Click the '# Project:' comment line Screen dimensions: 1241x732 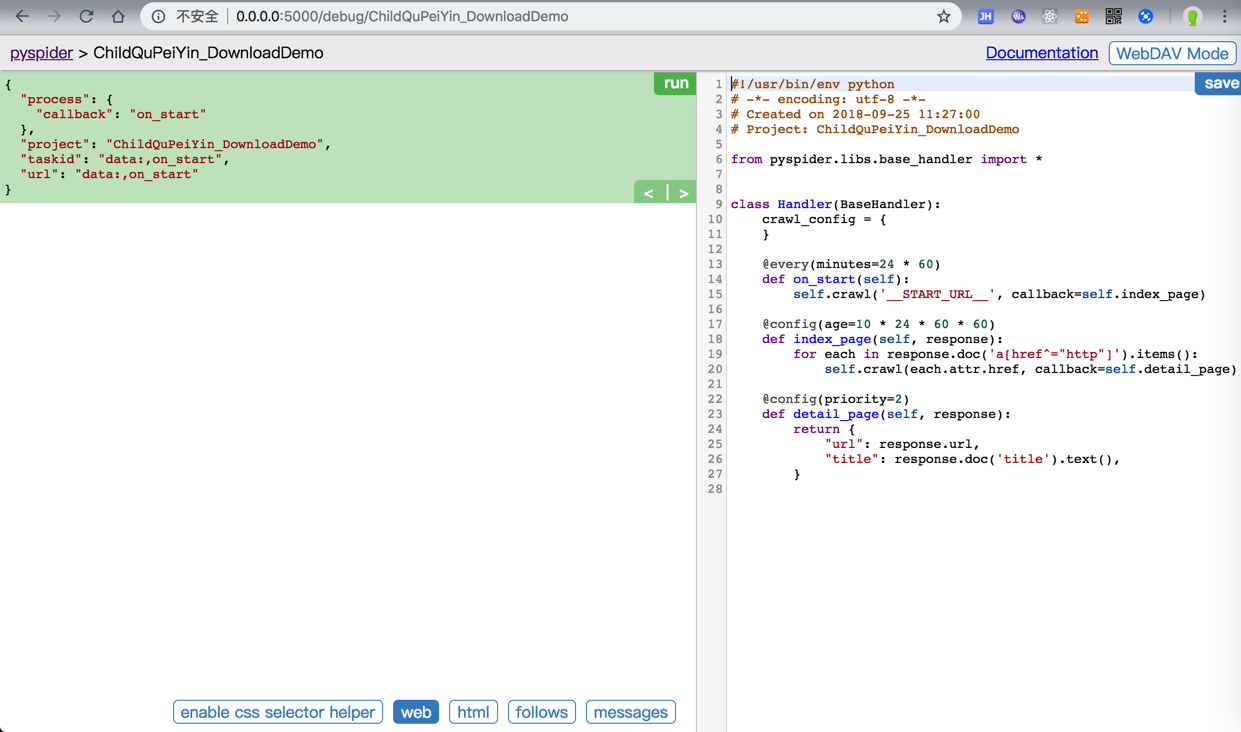pos(875,129)
